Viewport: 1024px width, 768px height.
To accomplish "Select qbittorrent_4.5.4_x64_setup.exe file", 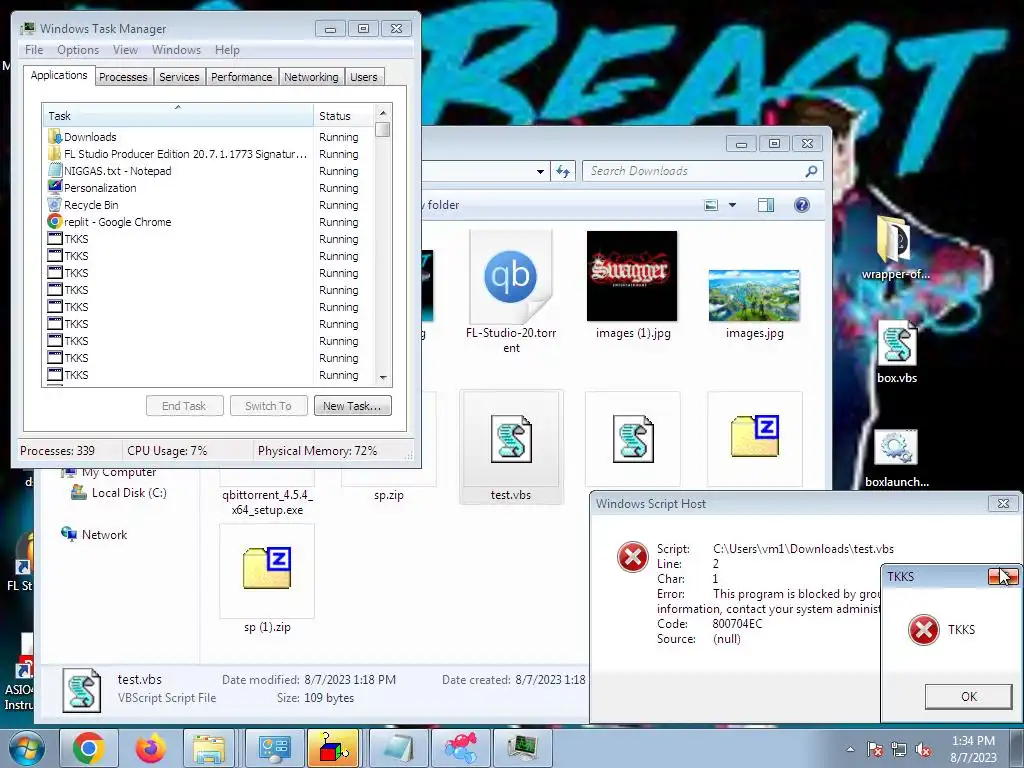I will (267, 502).
